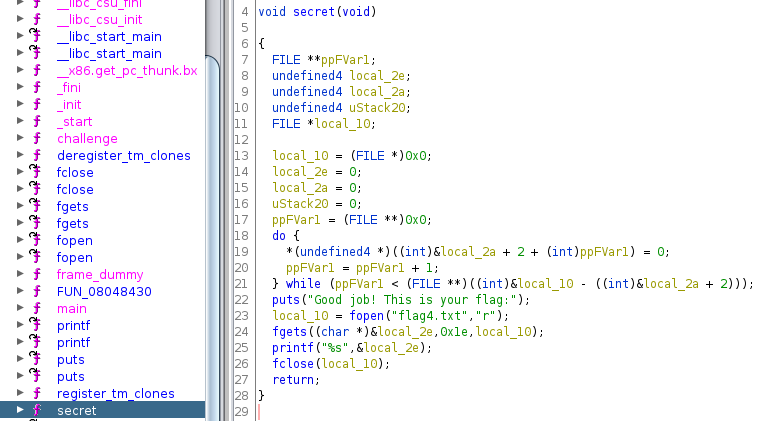Open FUN_08048430 from the tree
Image resolution: width=783 pixels, height=421 pixels.
[104, 291]
